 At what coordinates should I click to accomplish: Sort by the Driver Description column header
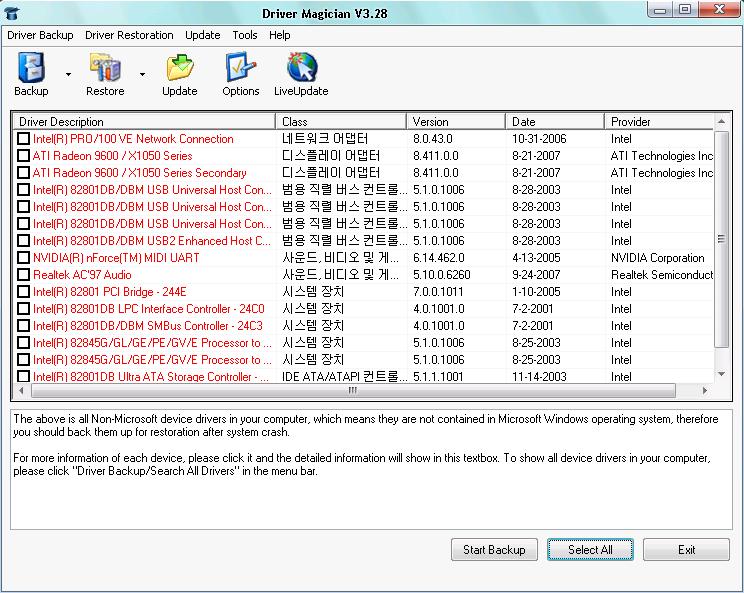click(x=144, y=121)
